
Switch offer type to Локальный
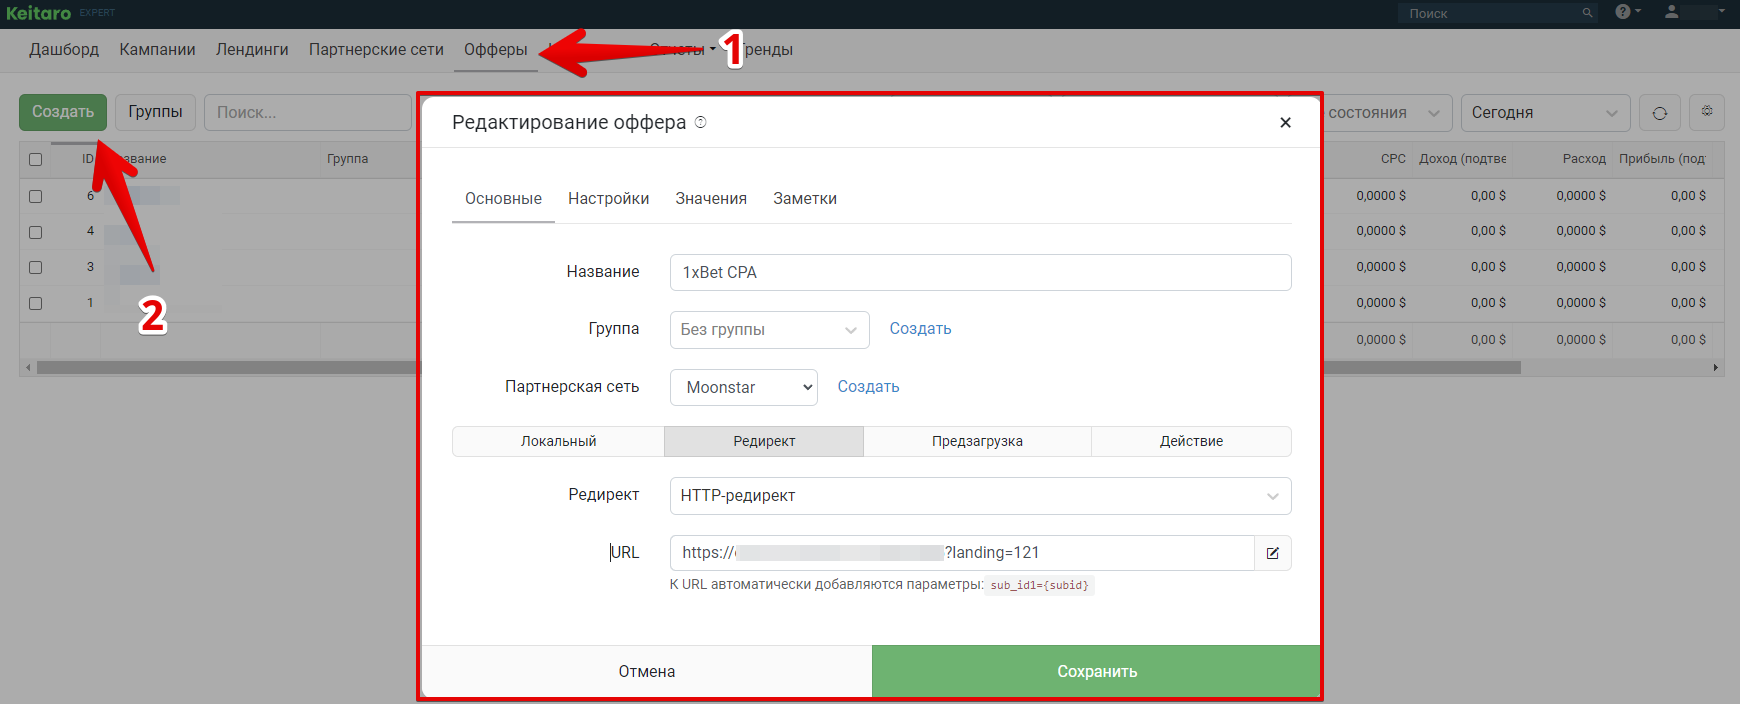tap(558, 441)
